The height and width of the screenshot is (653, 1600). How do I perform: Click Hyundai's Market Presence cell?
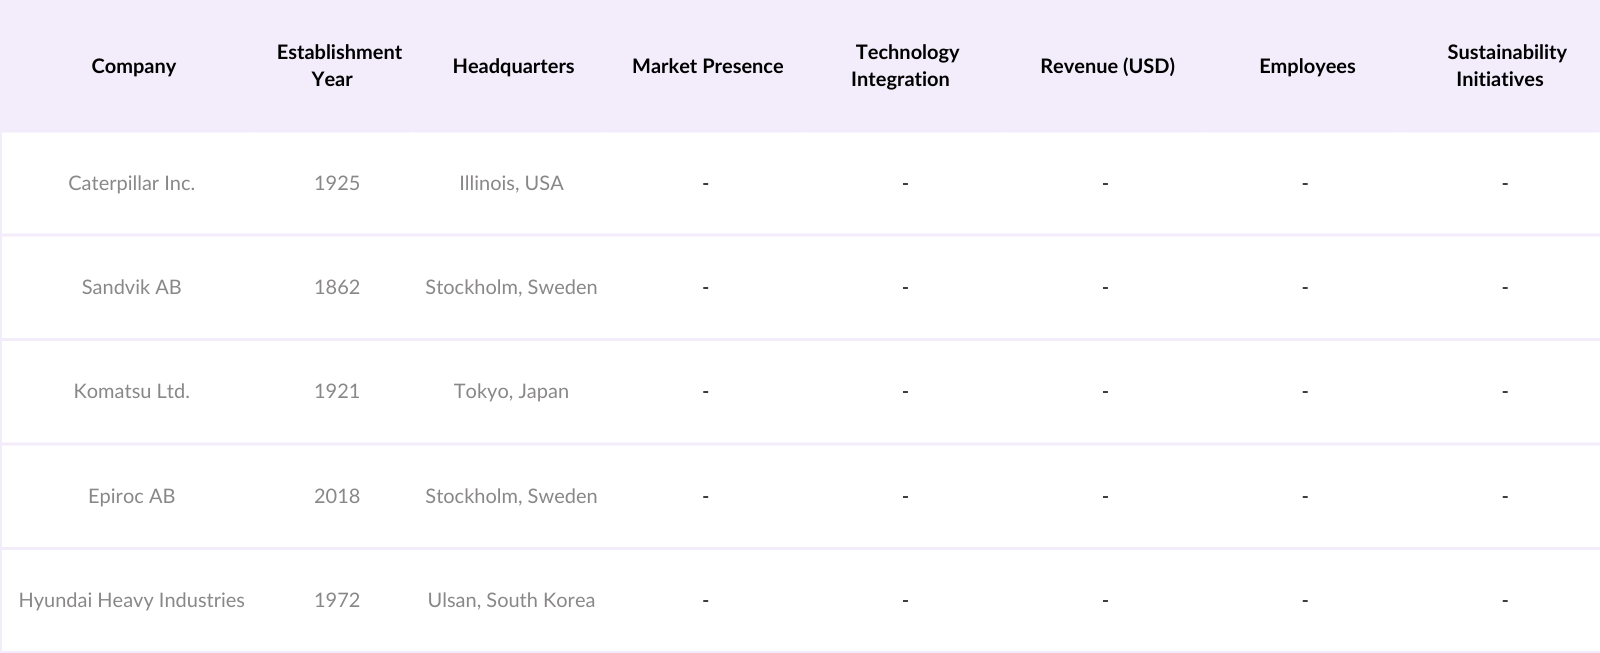706,600
